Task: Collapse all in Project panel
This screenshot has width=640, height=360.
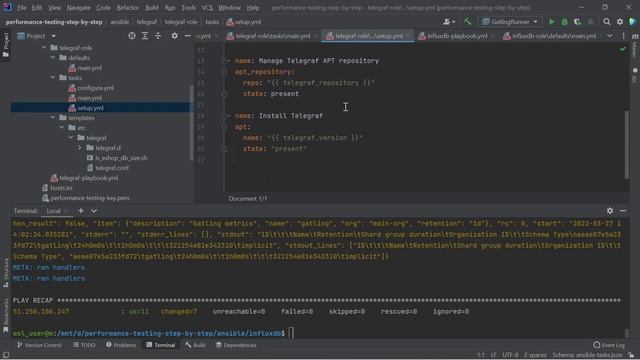Action: click(158, 36)
